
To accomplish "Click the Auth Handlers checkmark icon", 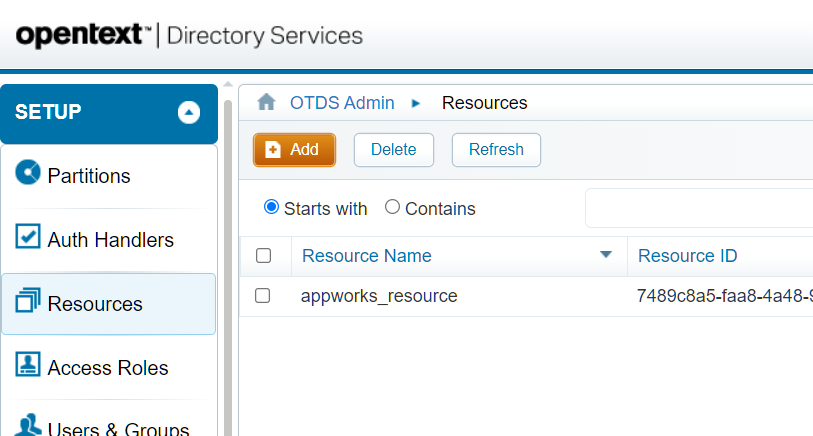I will (29, 238).
